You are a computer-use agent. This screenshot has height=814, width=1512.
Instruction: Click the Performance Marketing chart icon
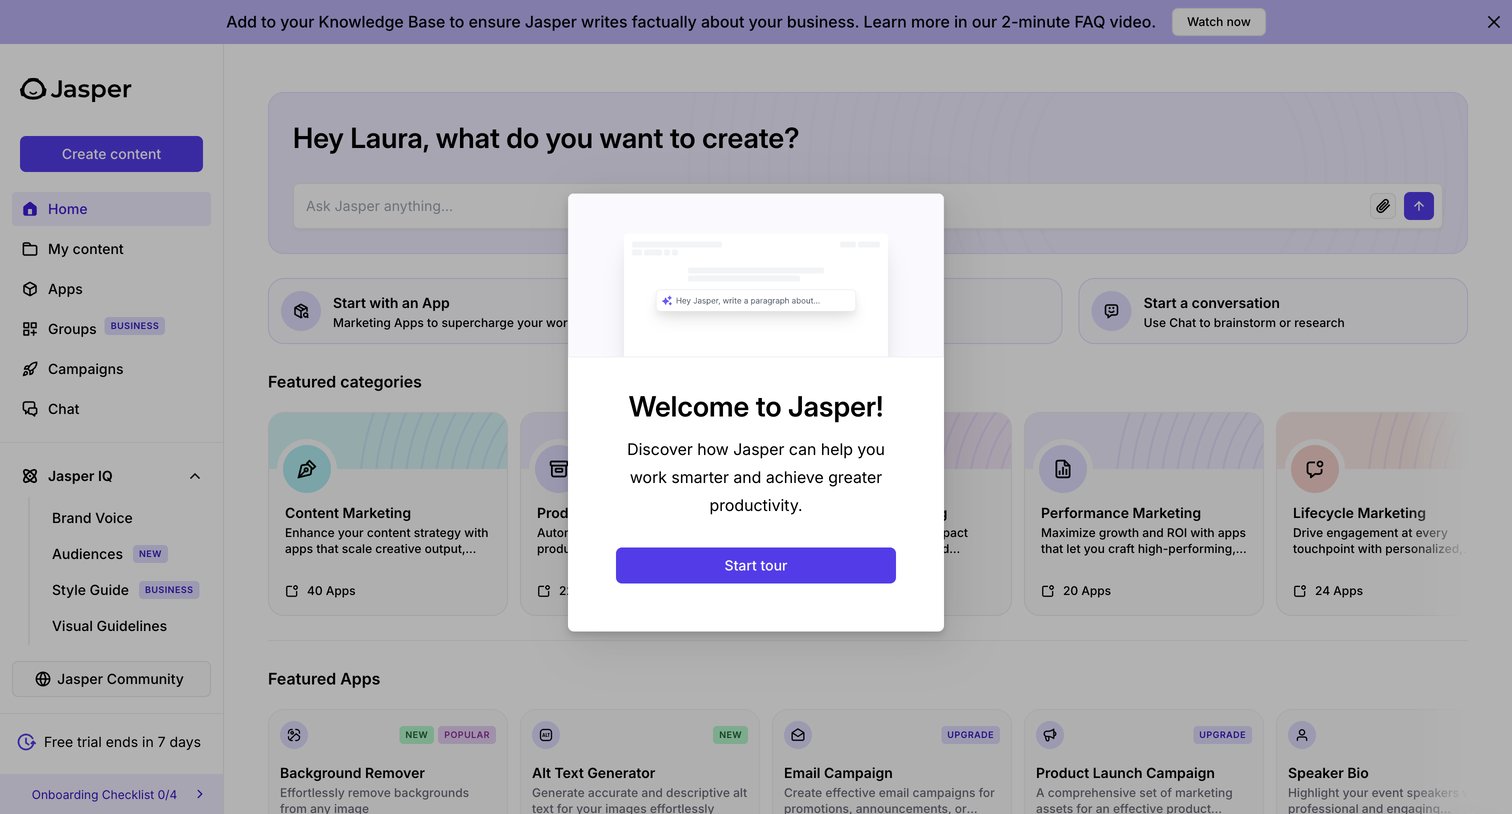(1063, 469)
